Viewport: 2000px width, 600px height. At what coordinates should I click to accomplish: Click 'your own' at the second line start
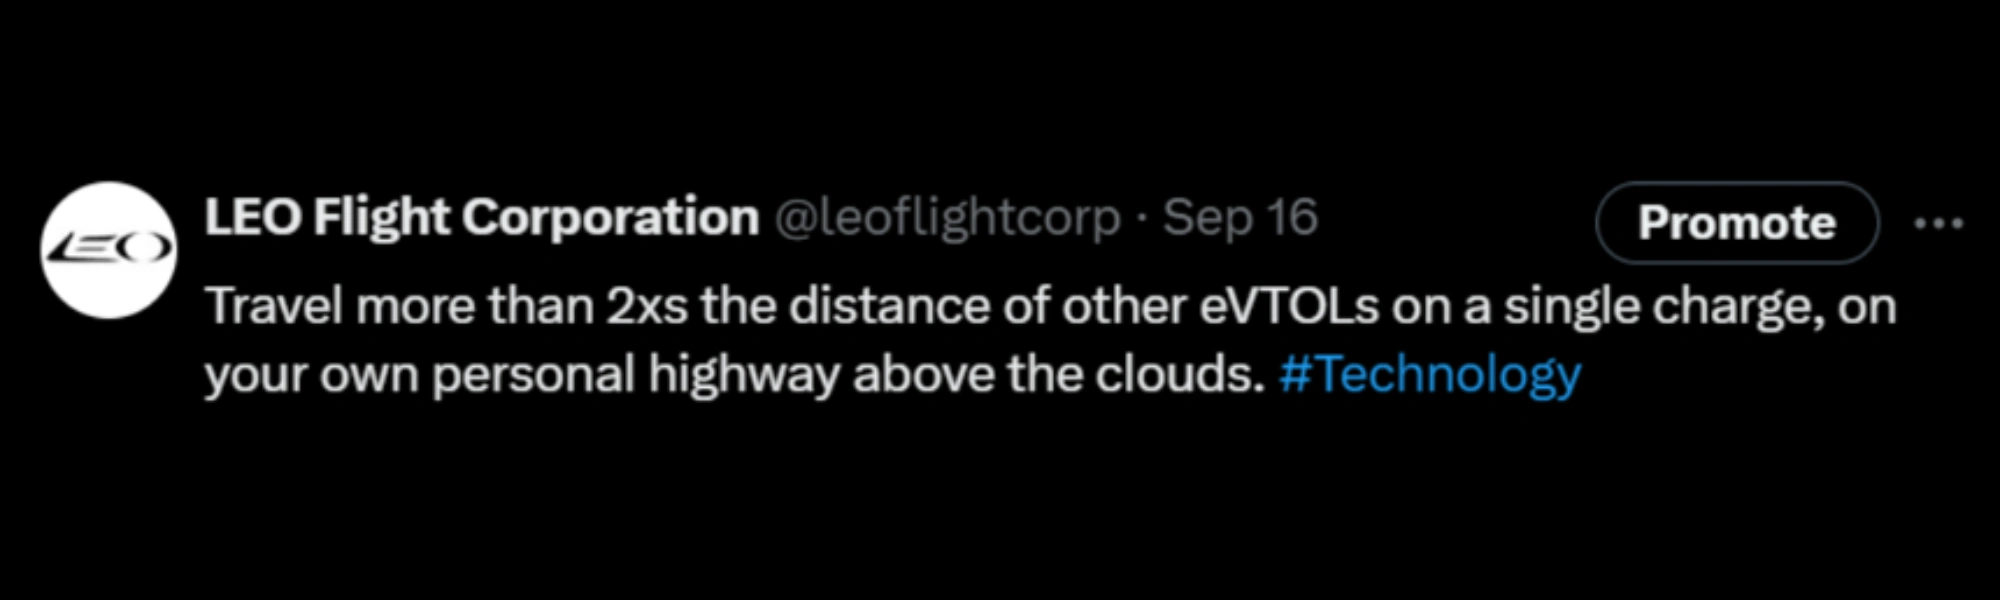(311, 375)
